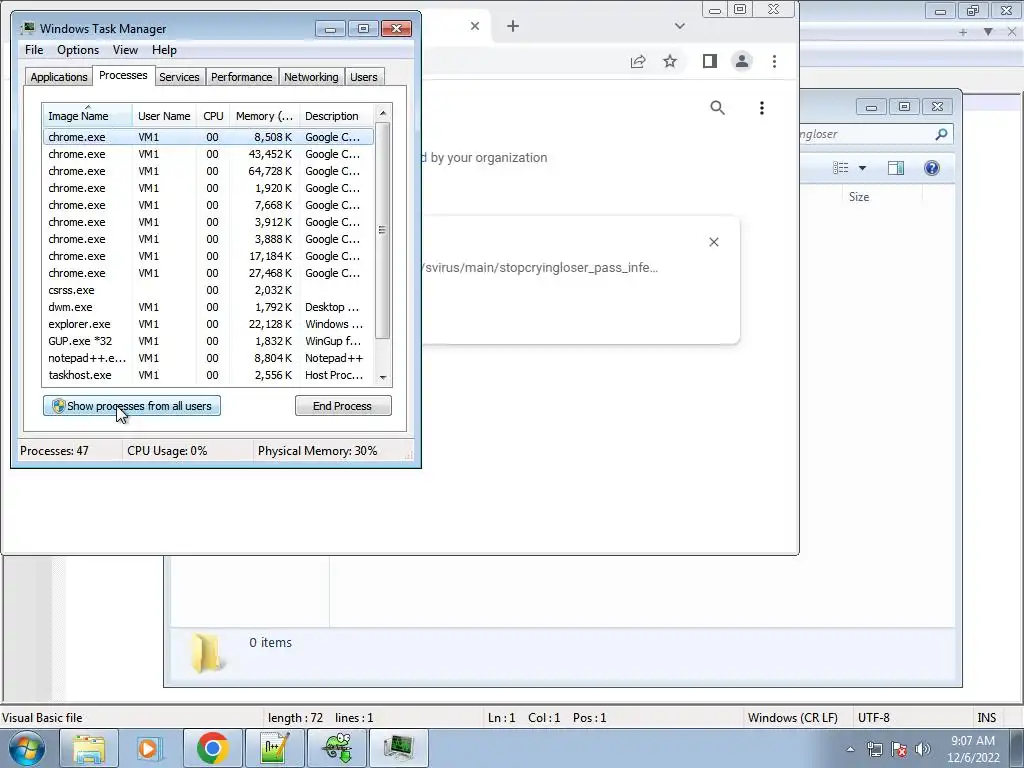Image resolution: width=1024 pixels, height=768 pixels.
Task: Open the green lizard taskbar application
Action: click(336, 748)
